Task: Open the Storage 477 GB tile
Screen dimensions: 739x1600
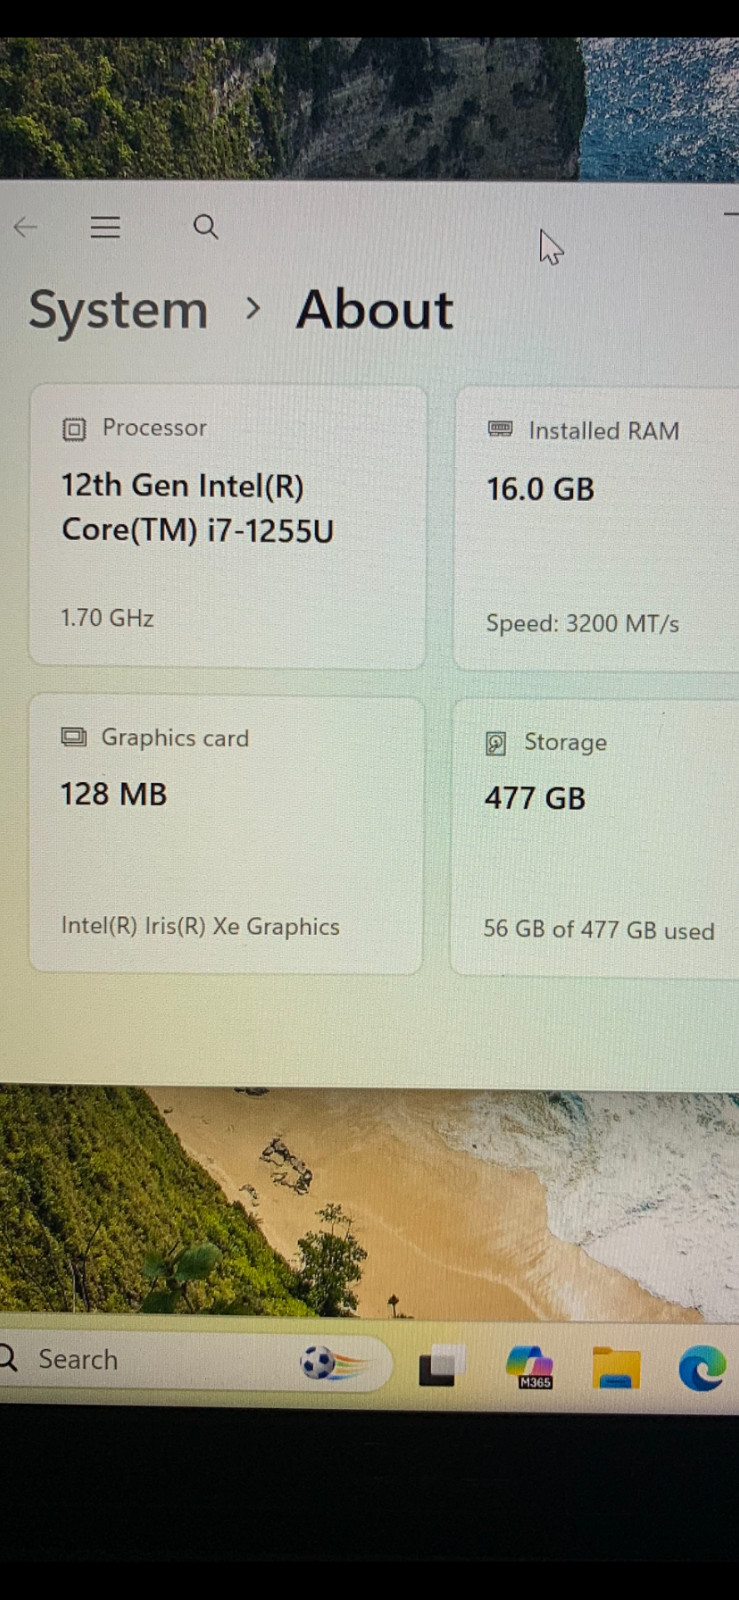Action: click(595, 838)
